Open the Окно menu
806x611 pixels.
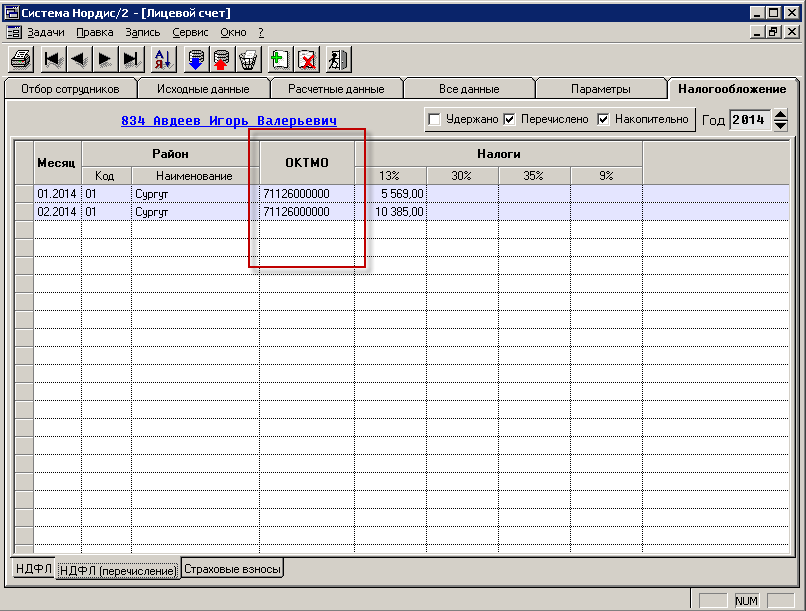[x=233, y=32]
